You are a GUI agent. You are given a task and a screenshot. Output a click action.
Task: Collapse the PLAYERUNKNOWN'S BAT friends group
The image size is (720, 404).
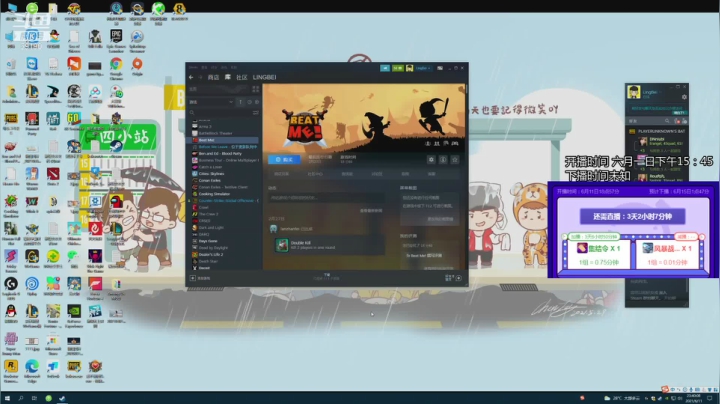click(x=658, y=131)
